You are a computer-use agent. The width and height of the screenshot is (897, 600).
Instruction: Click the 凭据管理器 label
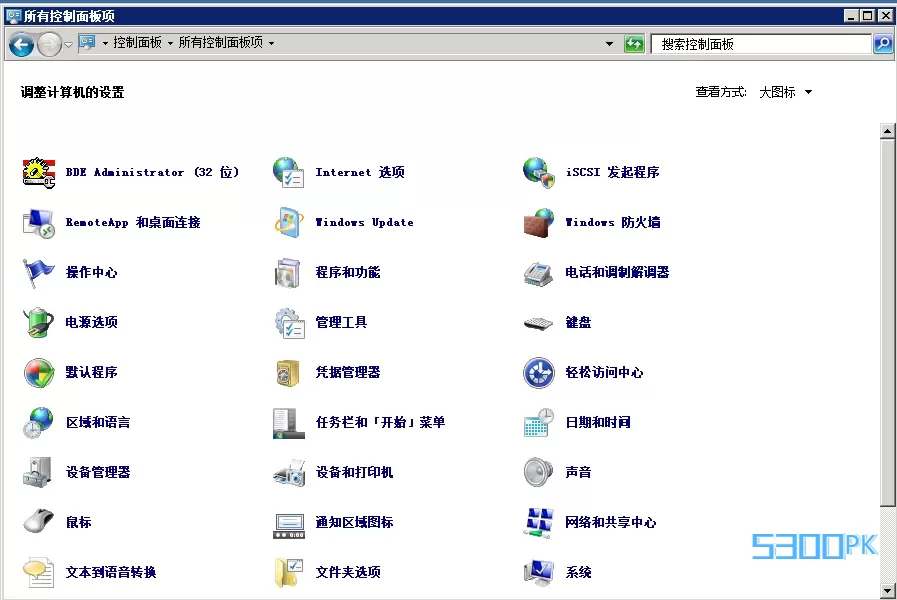pyautogui.click(x=348, y=372)
